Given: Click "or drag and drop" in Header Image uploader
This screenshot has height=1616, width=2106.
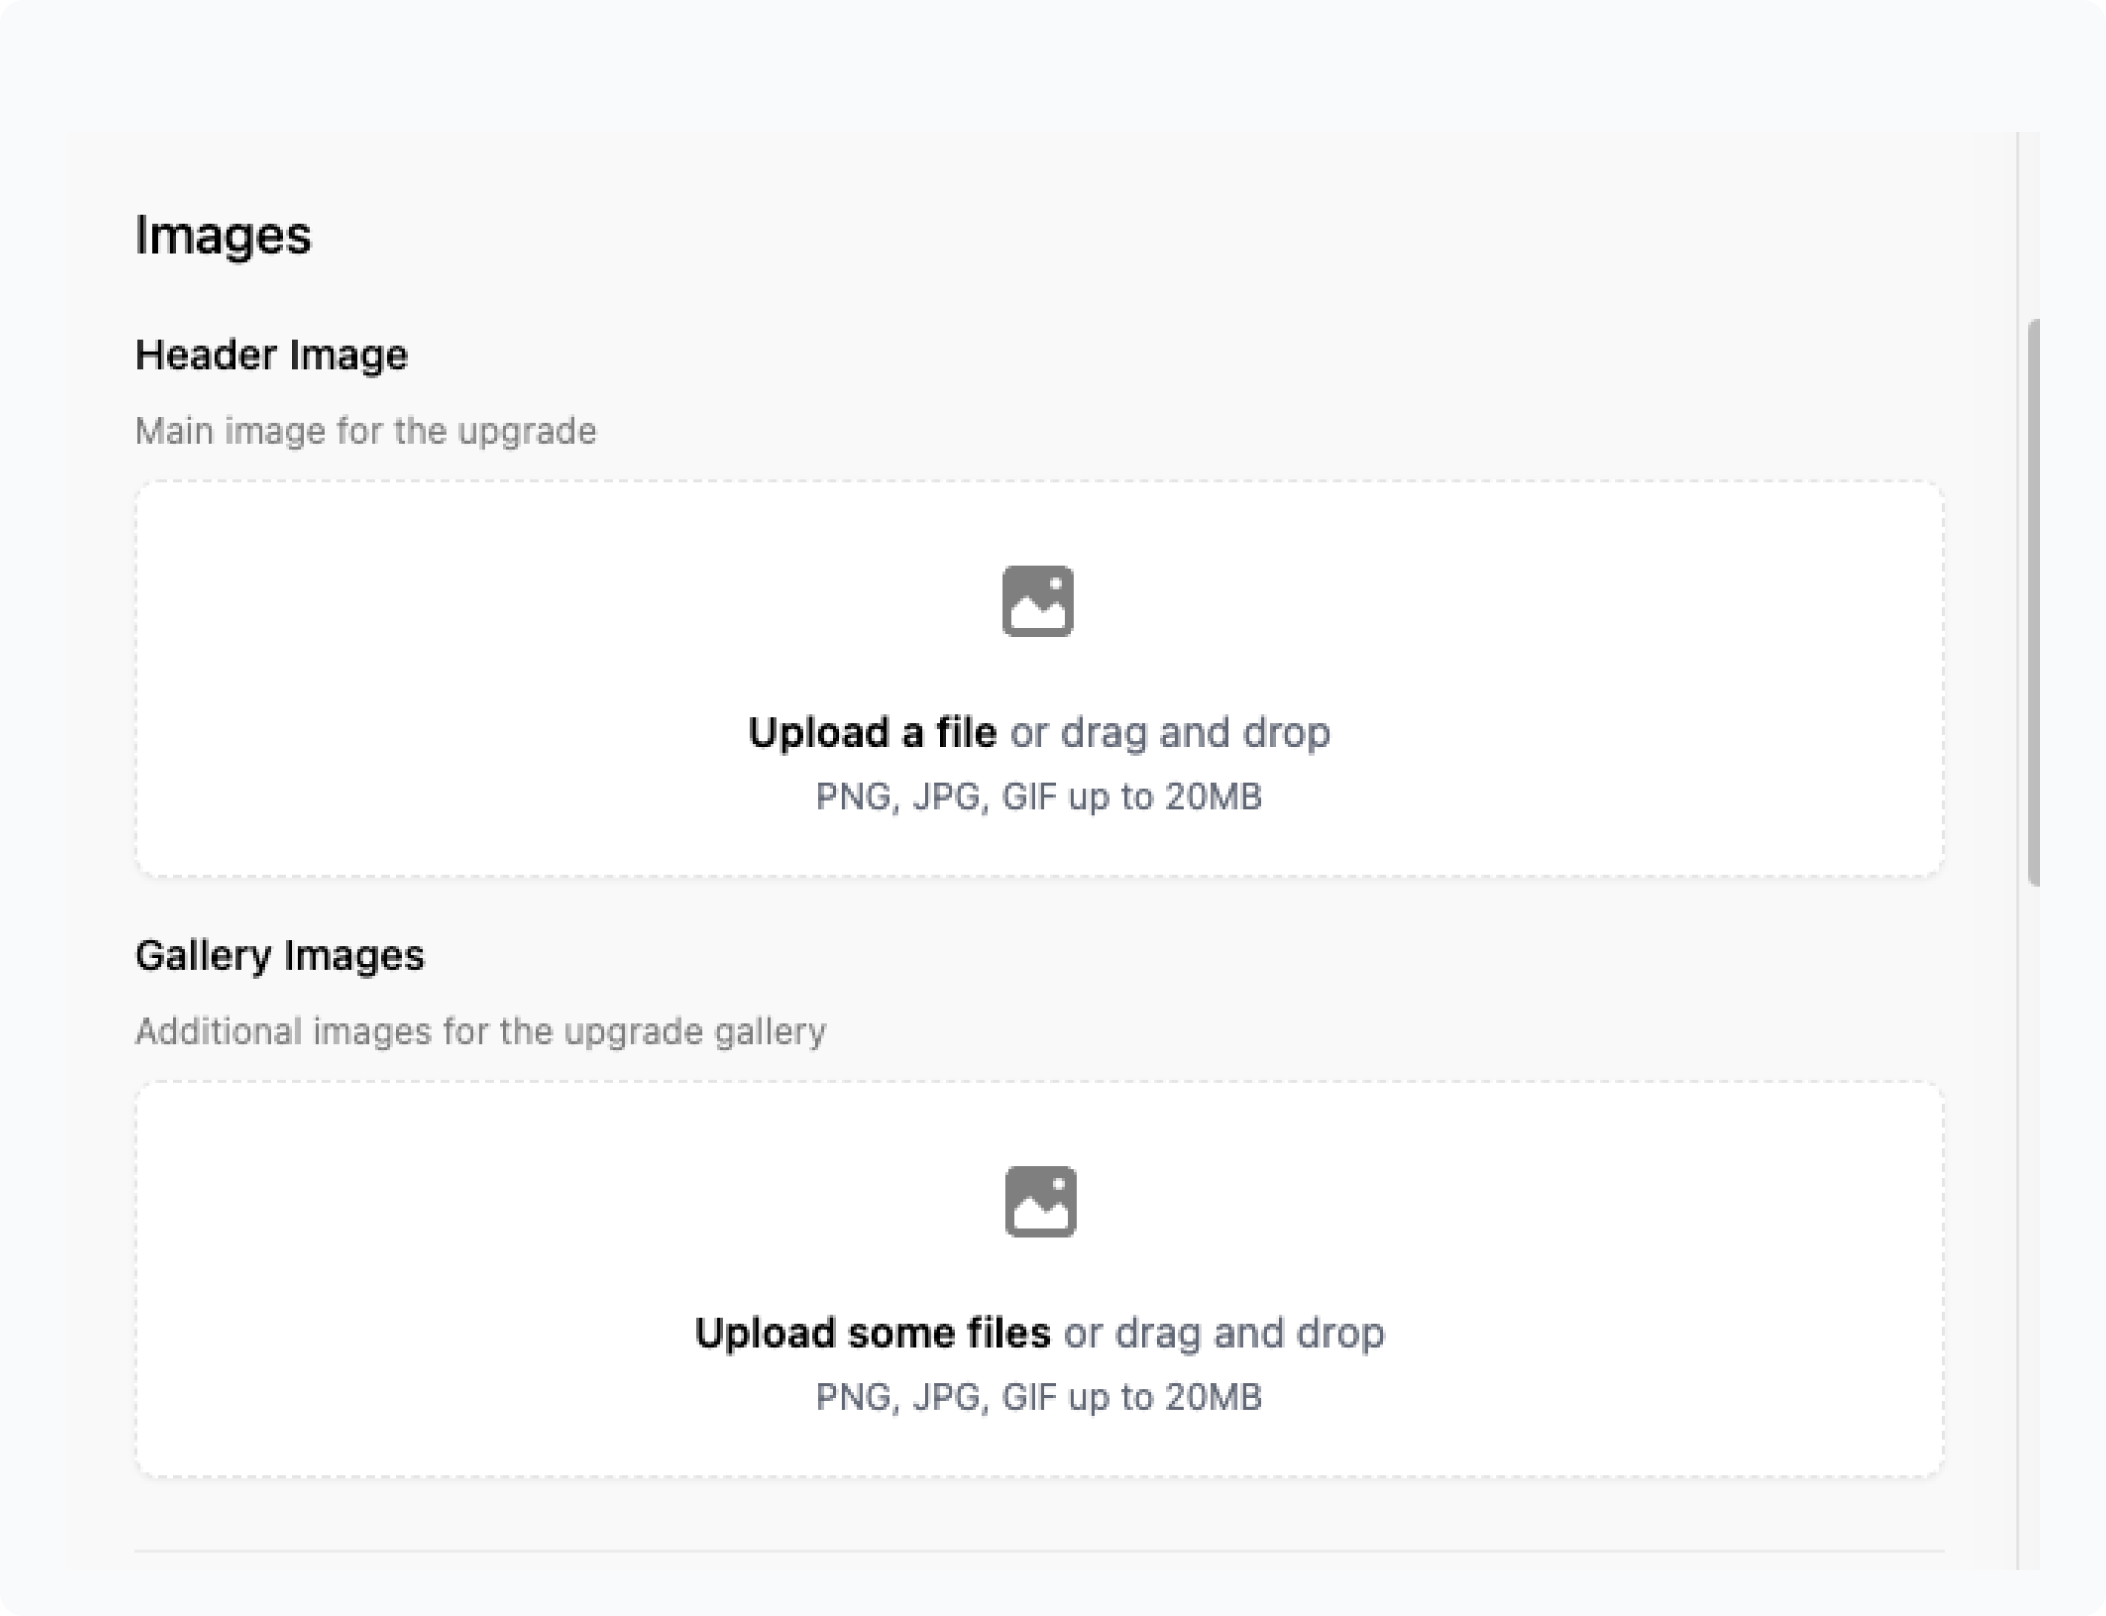Looking at the screenshot, I should pos(1170,733).
